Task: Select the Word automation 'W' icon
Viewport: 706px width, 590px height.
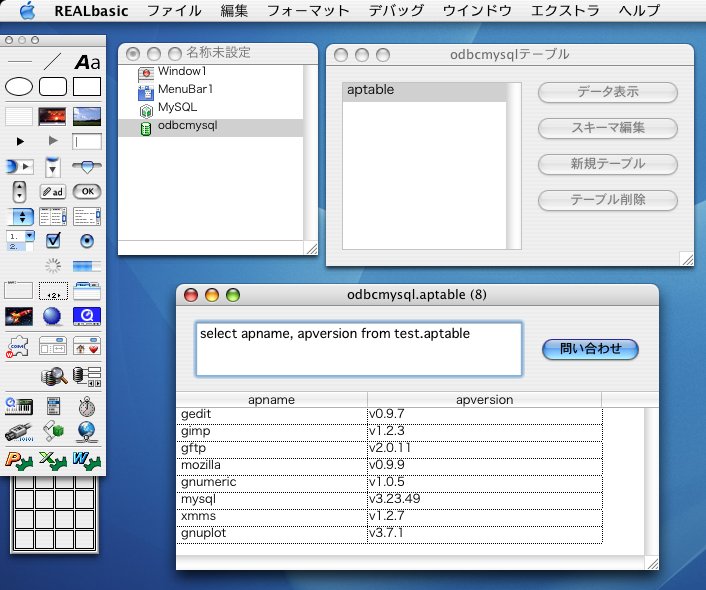Action: [87, 459]
